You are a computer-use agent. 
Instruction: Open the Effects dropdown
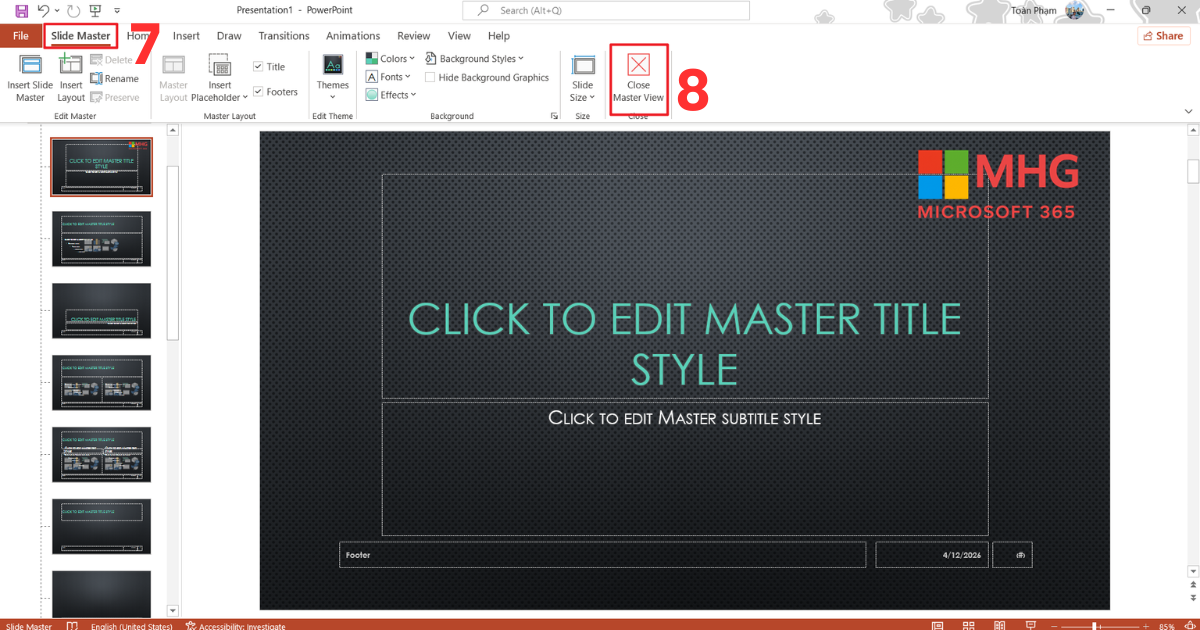[x=390, y=95]
